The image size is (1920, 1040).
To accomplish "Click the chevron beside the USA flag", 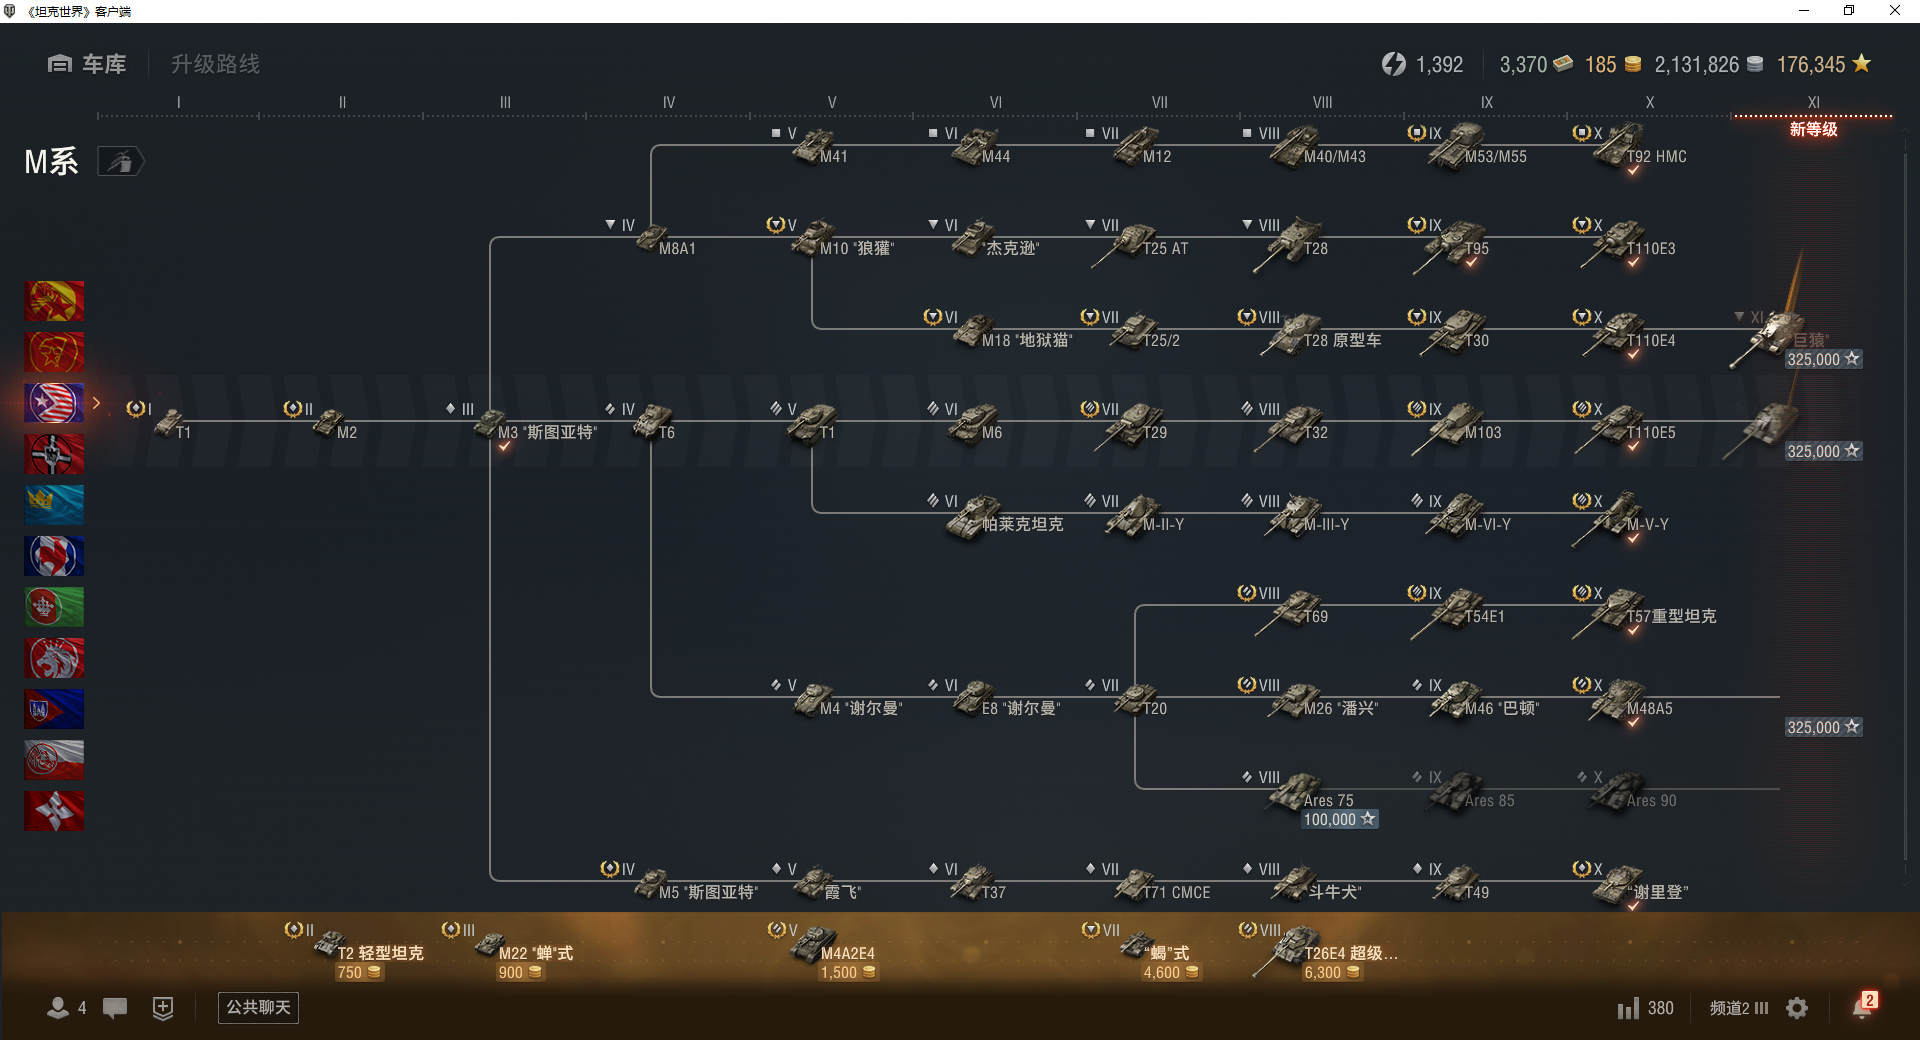I will (97, 403).
